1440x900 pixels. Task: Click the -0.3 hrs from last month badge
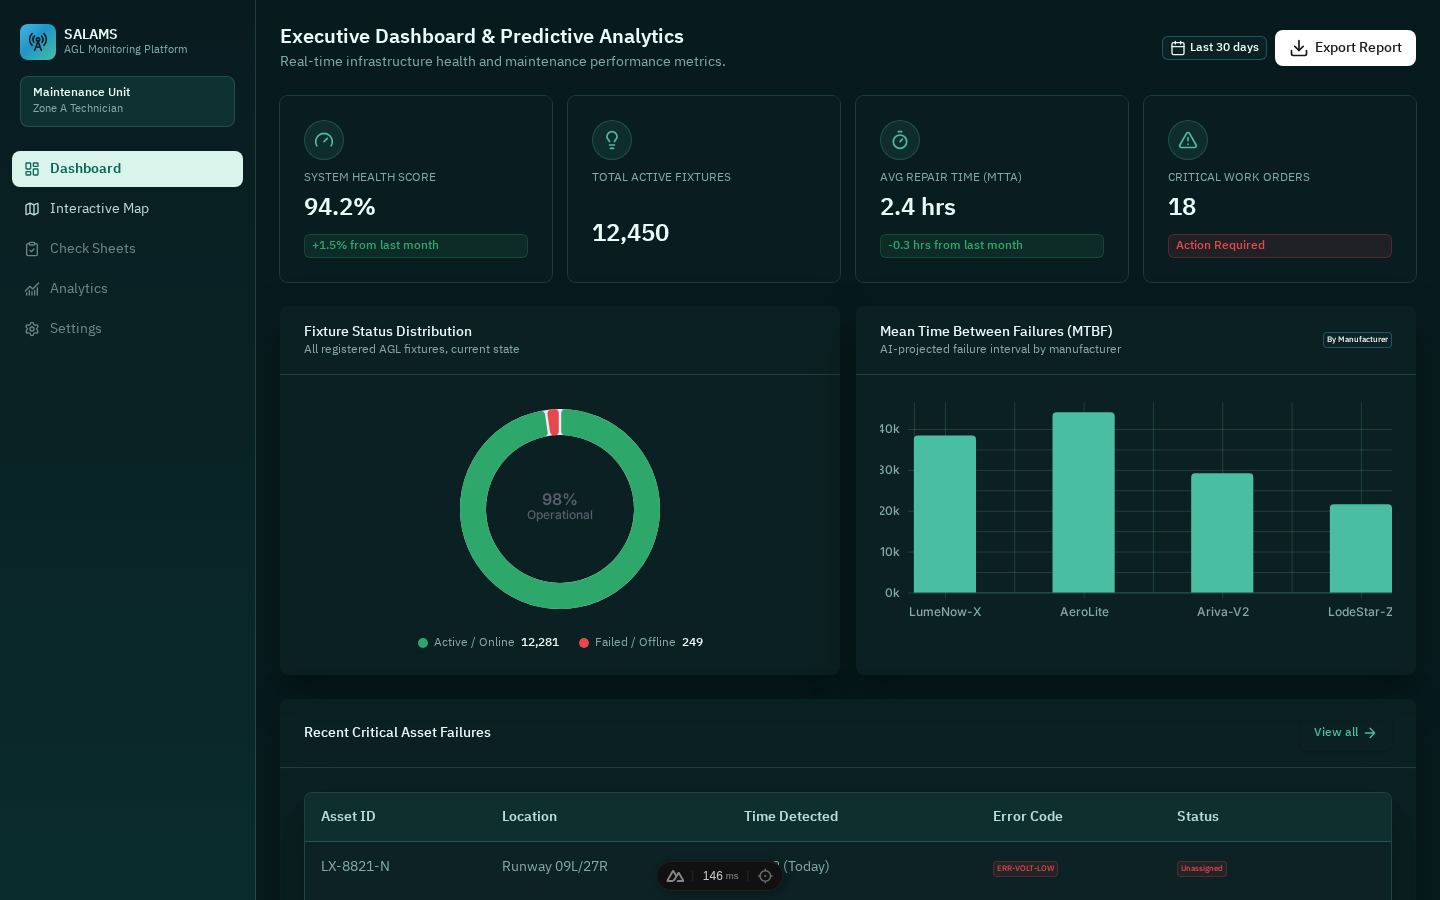pyautogui.click(x=992, y=246)
